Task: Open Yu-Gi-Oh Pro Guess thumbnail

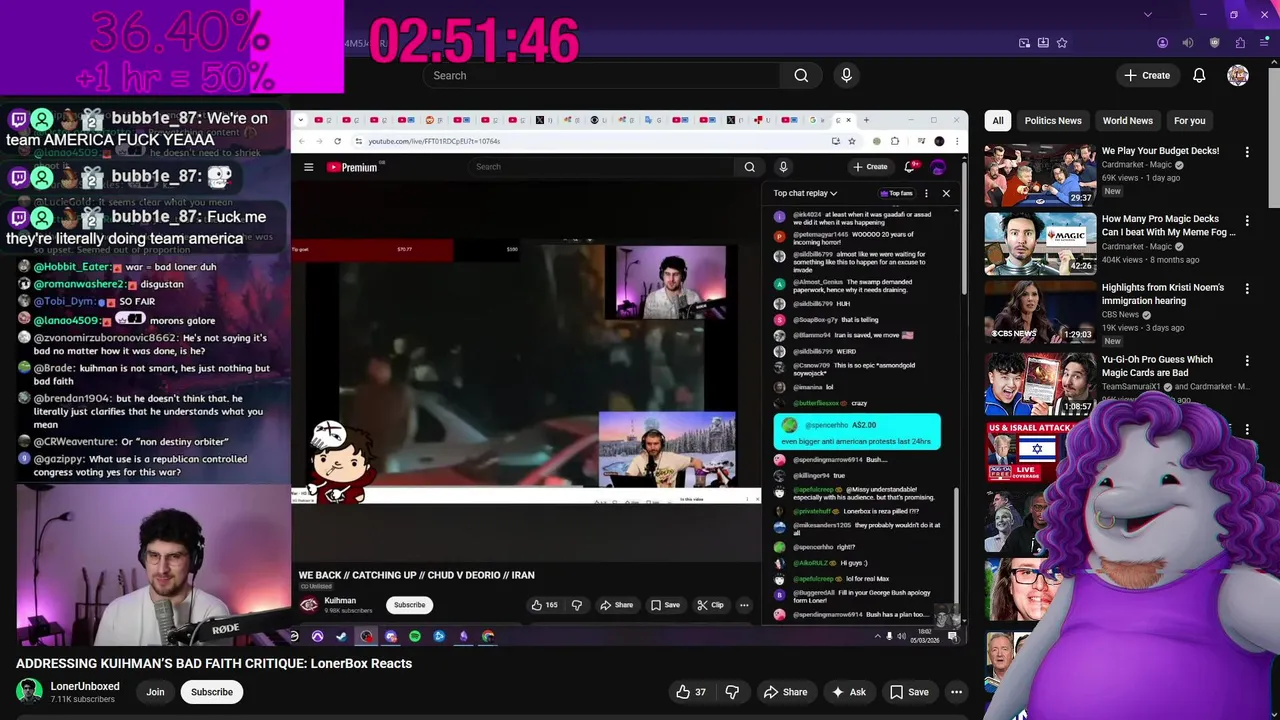Action: [1040, 383]
